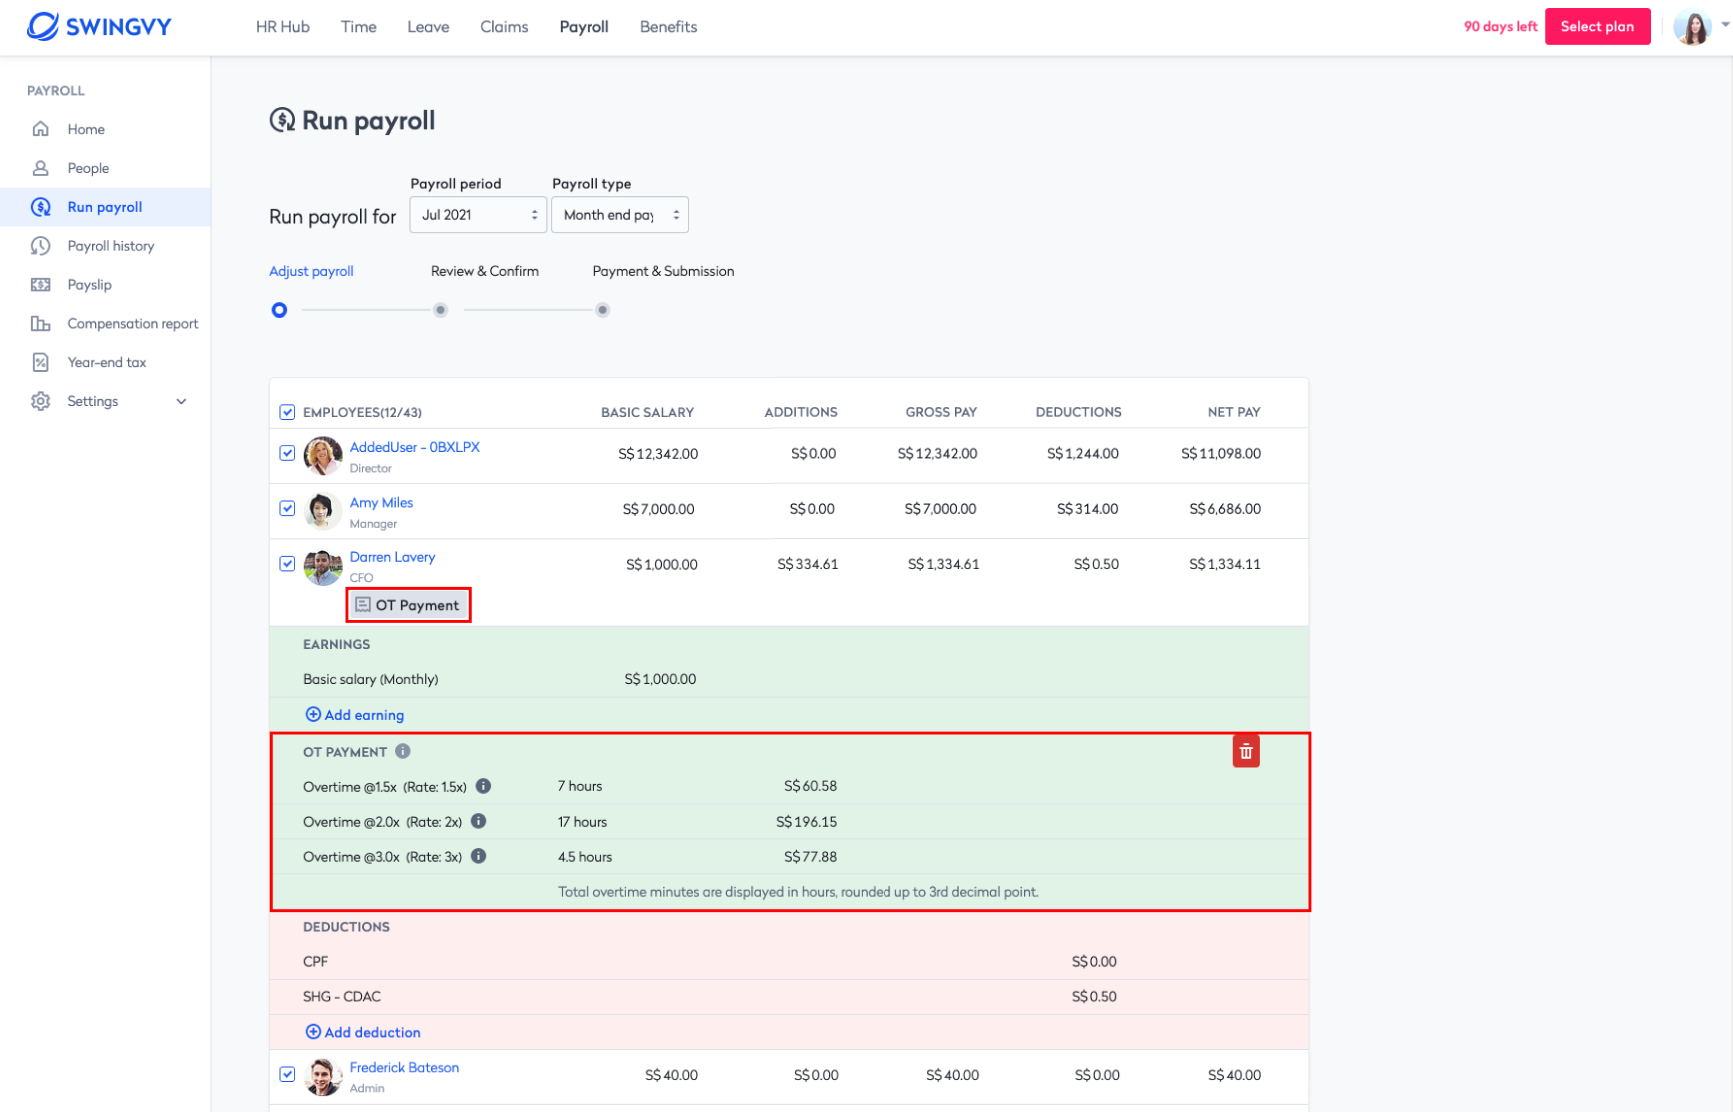1733x1112 pixels.
Task: Open Amy Miles employee link
Action: (381, 503)
